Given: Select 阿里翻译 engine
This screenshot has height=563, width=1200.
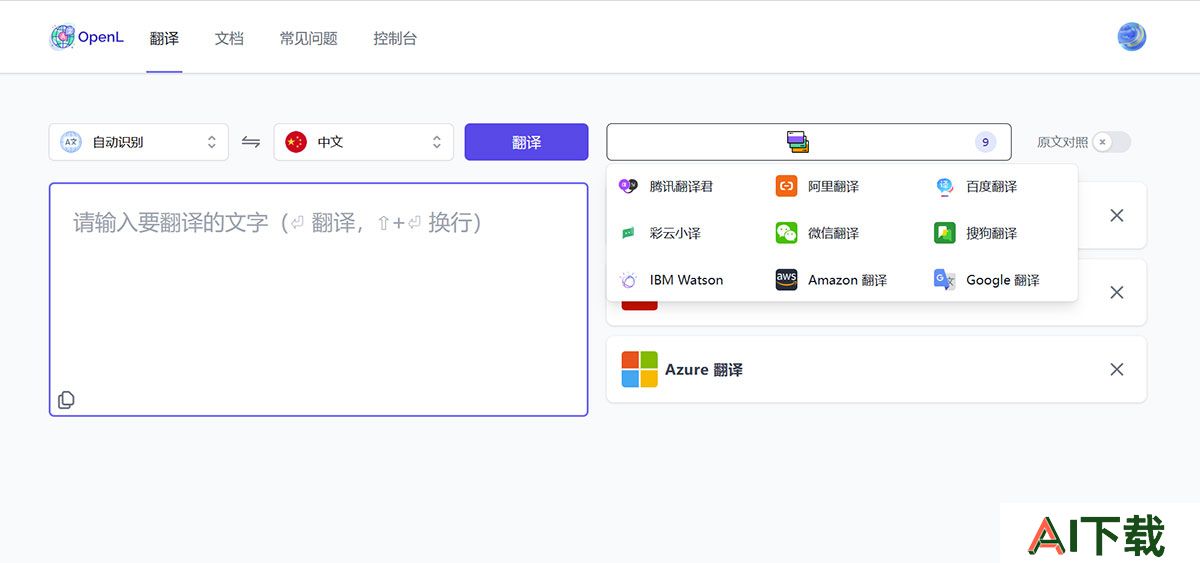Looking at the screenshot, I should click(x=818, y=186).
